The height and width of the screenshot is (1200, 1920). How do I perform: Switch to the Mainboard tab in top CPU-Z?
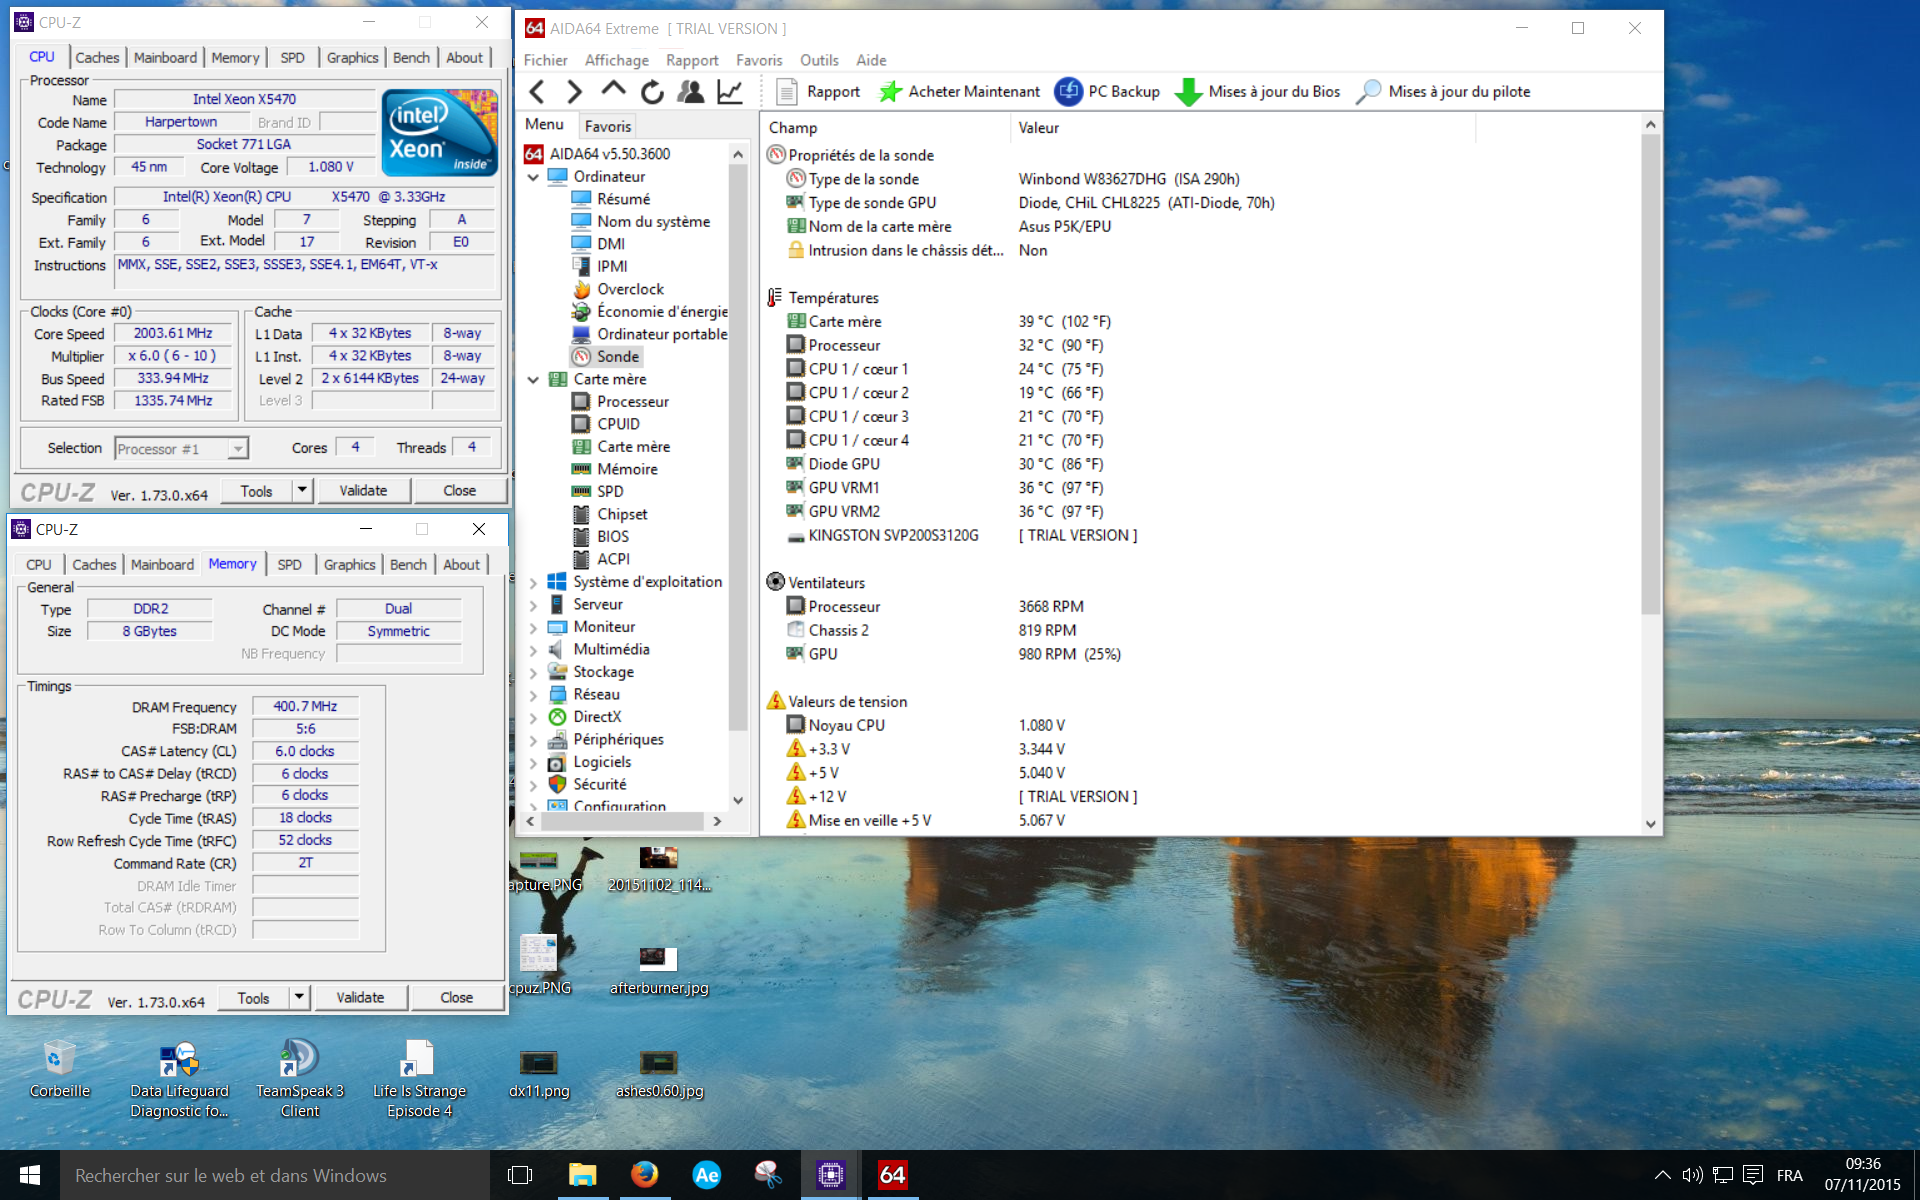165,58
